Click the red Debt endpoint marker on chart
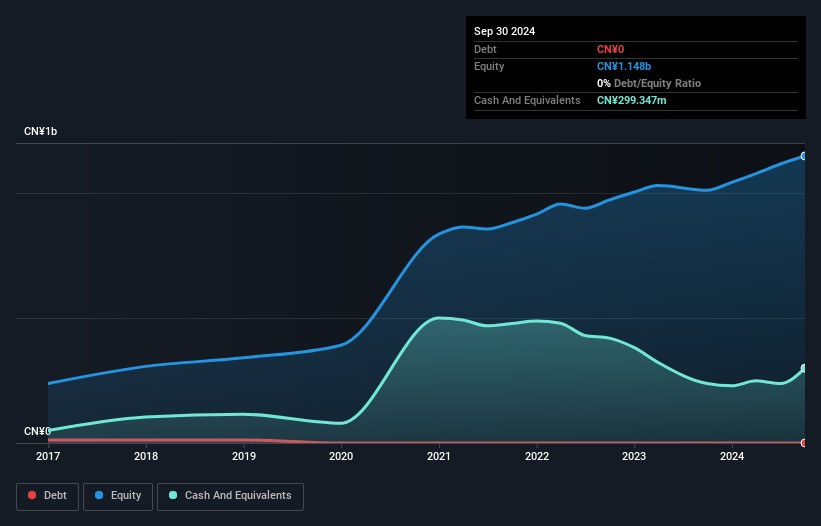Image resolution: width=821 pixels, height=526 pixels. tap(804, 442)
